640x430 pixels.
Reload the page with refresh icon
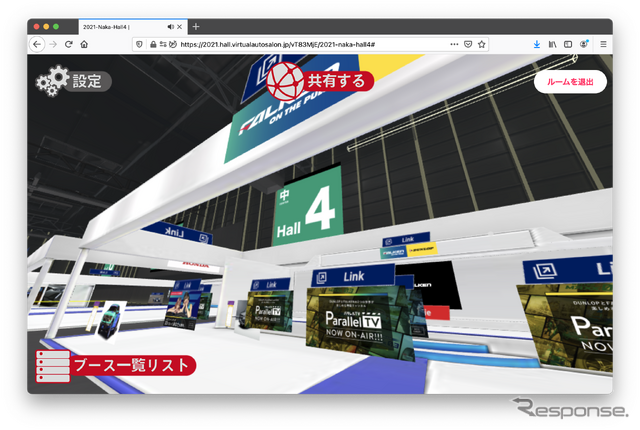(x=69, y=44)
